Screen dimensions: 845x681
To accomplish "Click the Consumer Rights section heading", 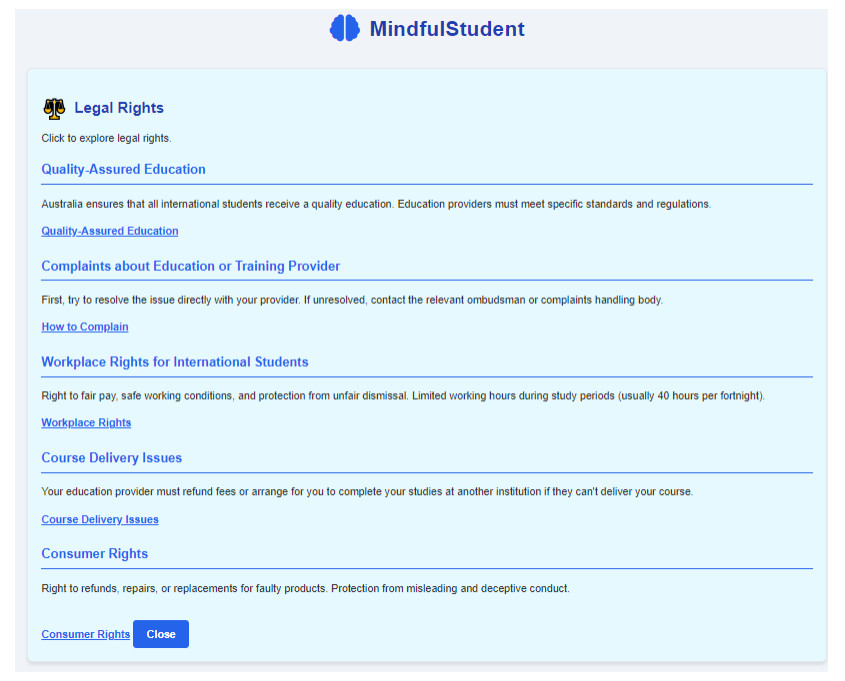I will tap(94, 554).
